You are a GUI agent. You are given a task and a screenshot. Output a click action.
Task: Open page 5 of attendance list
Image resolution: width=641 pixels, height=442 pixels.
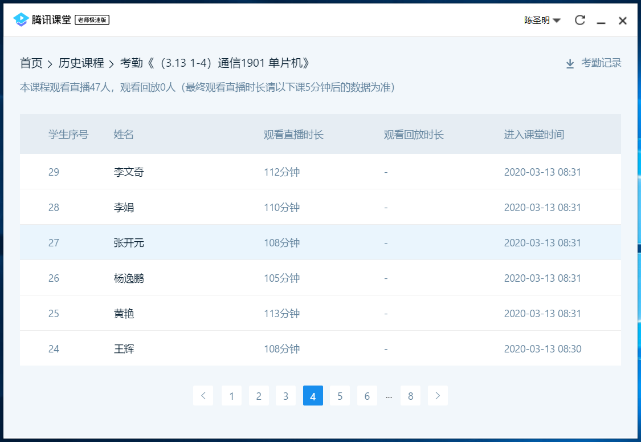(339, 396)
